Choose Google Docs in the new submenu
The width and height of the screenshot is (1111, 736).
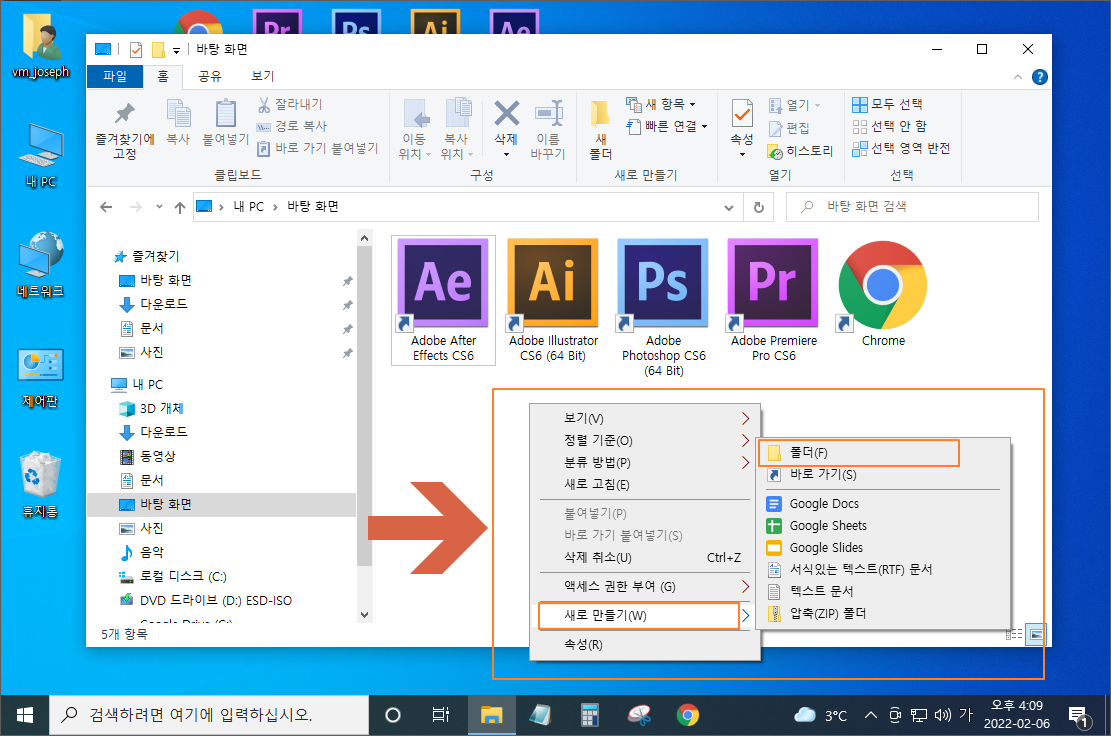click(x=883, y=504)
